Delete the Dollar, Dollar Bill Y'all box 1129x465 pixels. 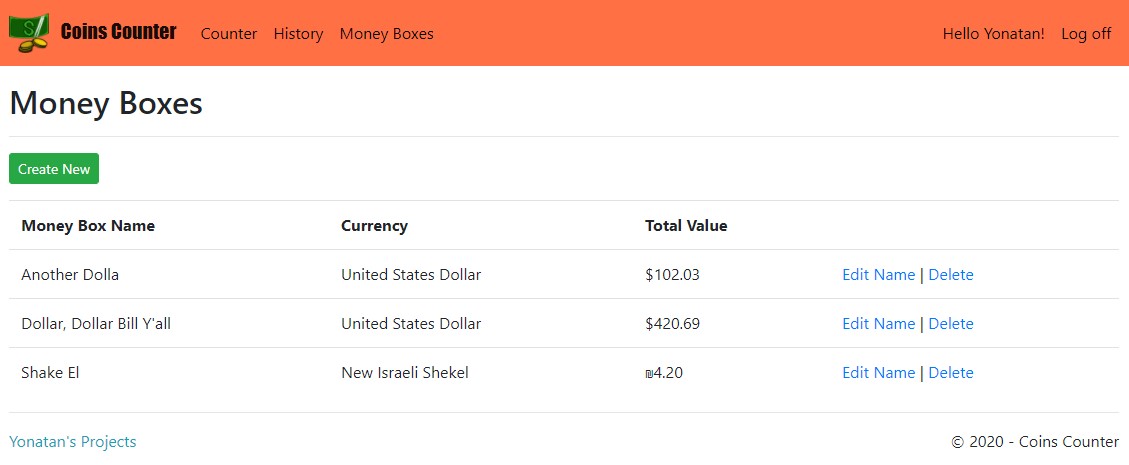[x=950, y=324]
